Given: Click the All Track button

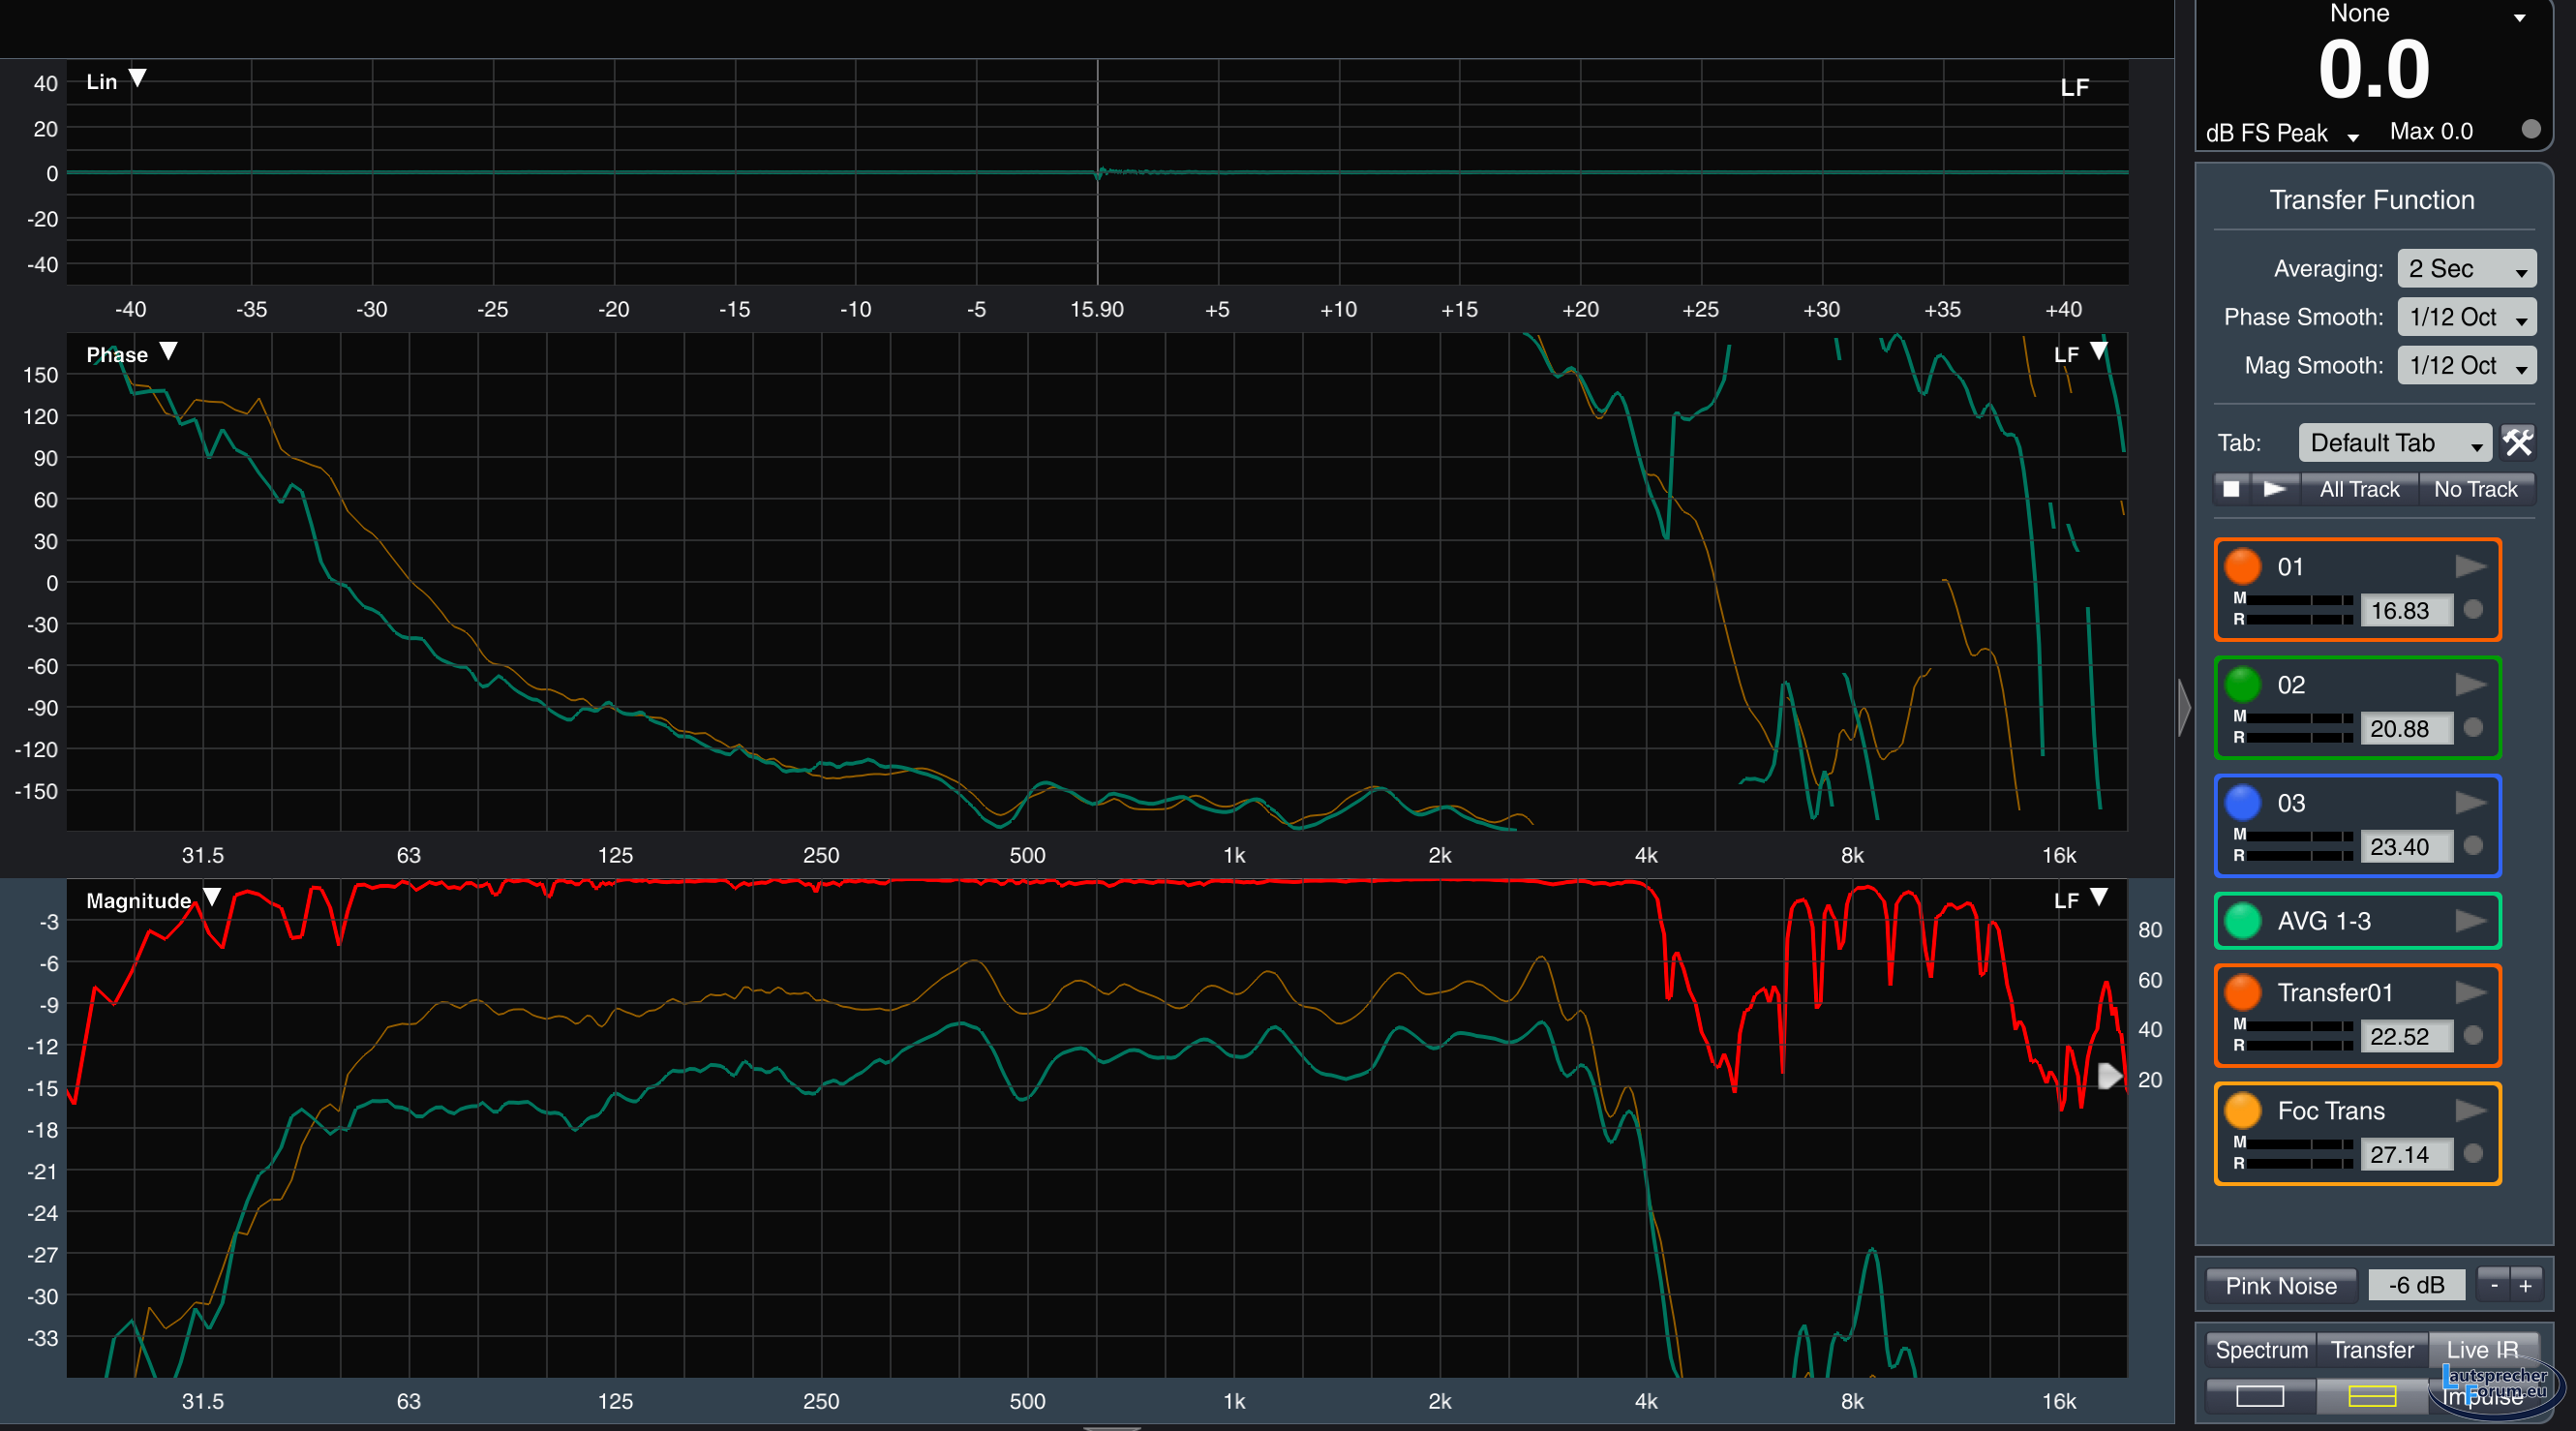Looking at the screenshot, I should [x=2358, y=489].
